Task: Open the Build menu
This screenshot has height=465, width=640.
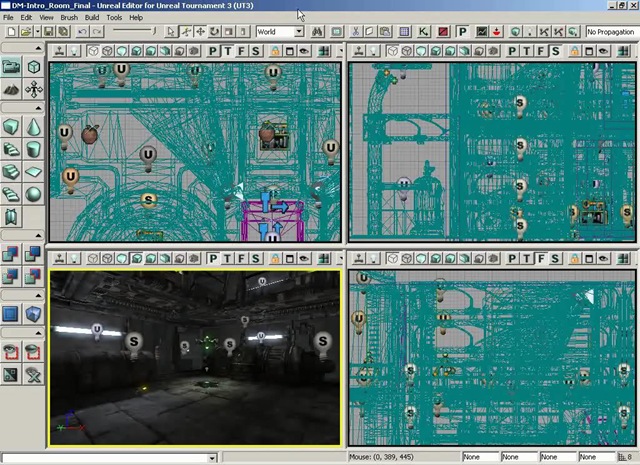Action: click(92, 18)
